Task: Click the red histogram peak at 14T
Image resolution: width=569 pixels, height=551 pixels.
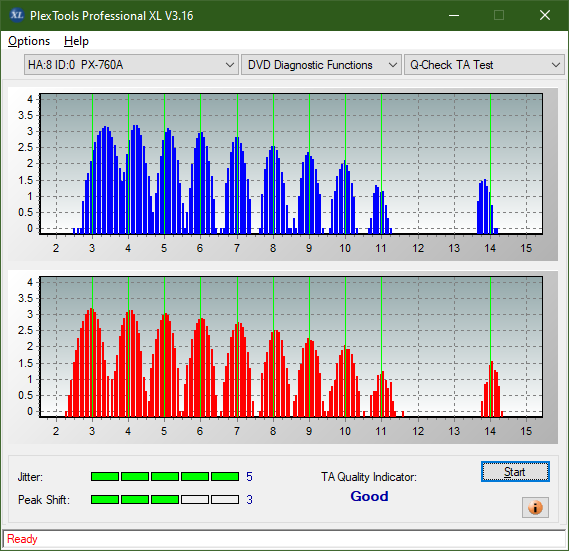Action: (x=492, y=389)
